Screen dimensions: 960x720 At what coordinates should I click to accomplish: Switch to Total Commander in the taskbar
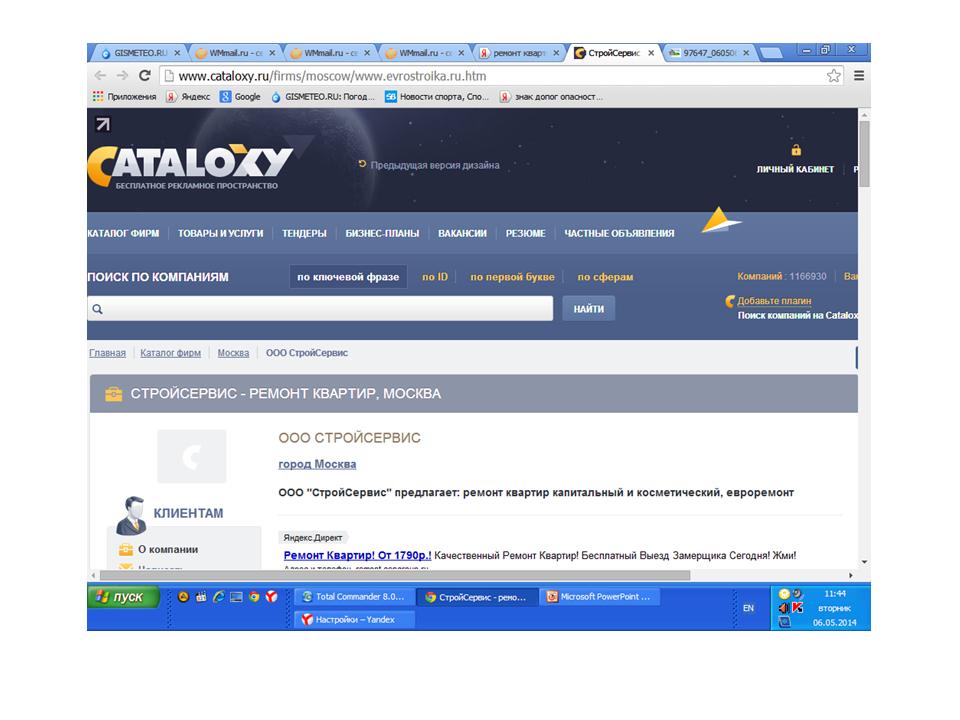pos(354,597)
